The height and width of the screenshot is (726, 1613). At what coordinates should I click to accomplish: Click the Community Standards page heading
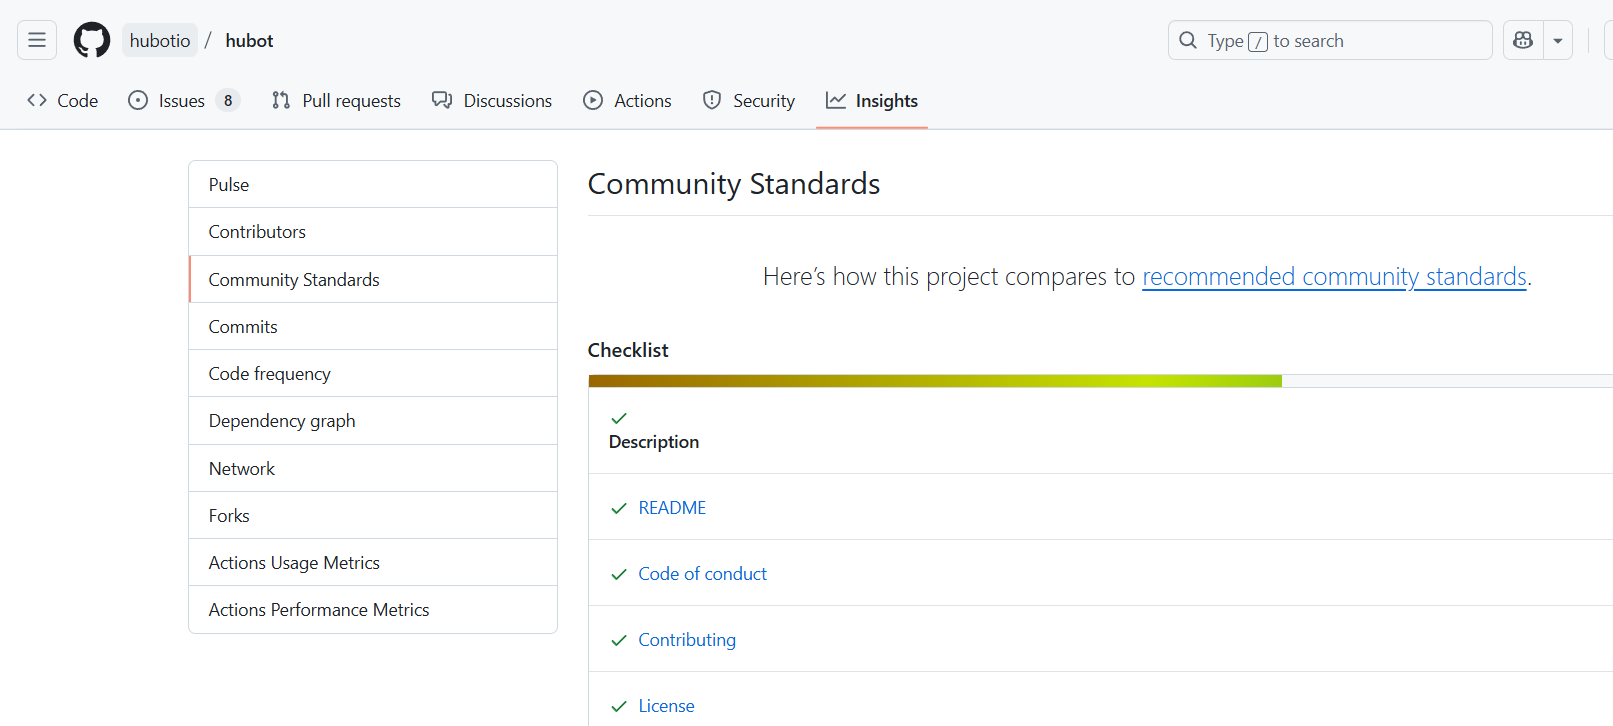734,184
